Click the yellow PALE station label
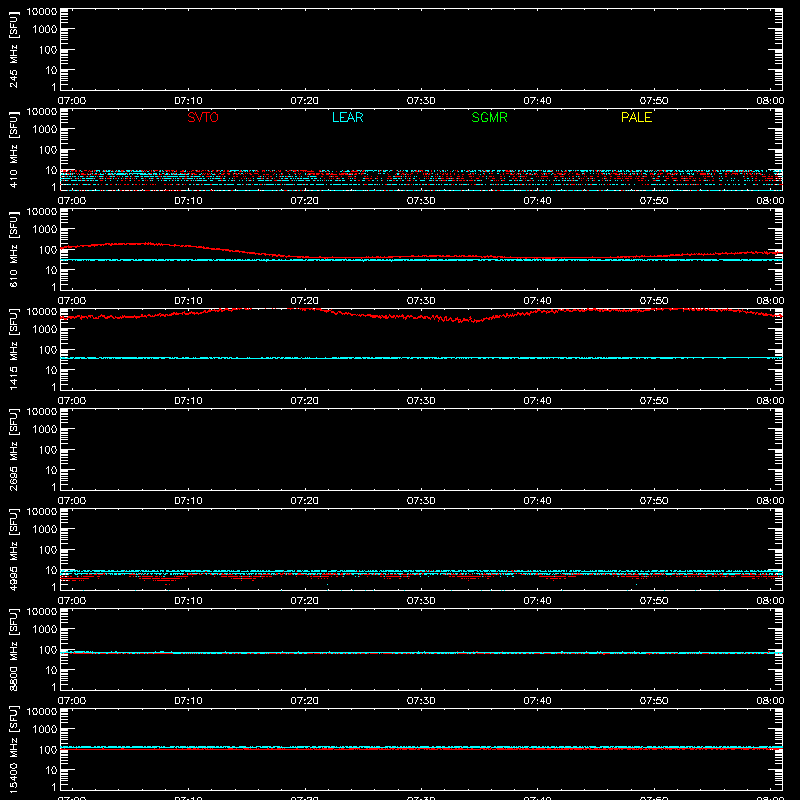Viewport: 800px width, 800px height. [x=636, y=117]
